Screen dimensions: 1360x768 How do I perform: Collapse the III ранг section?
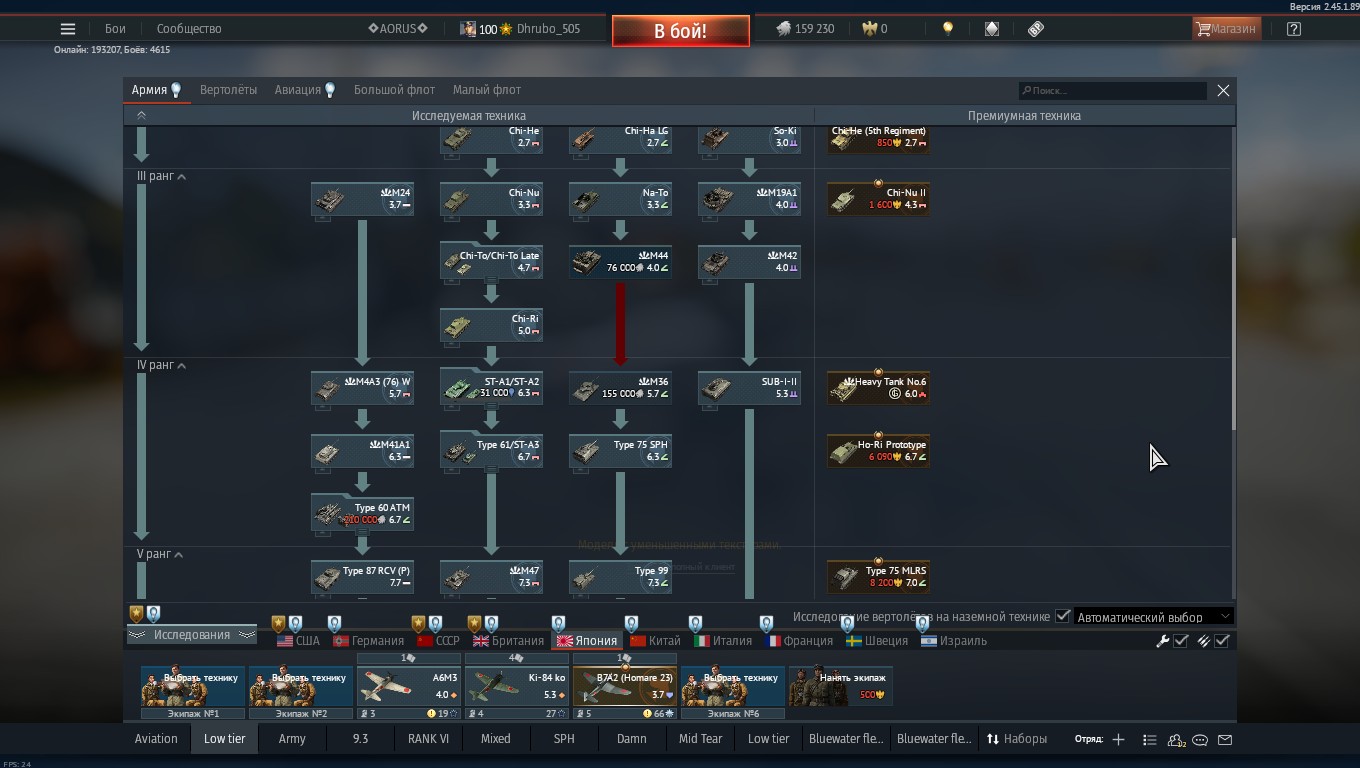click(x=161, y=176)
